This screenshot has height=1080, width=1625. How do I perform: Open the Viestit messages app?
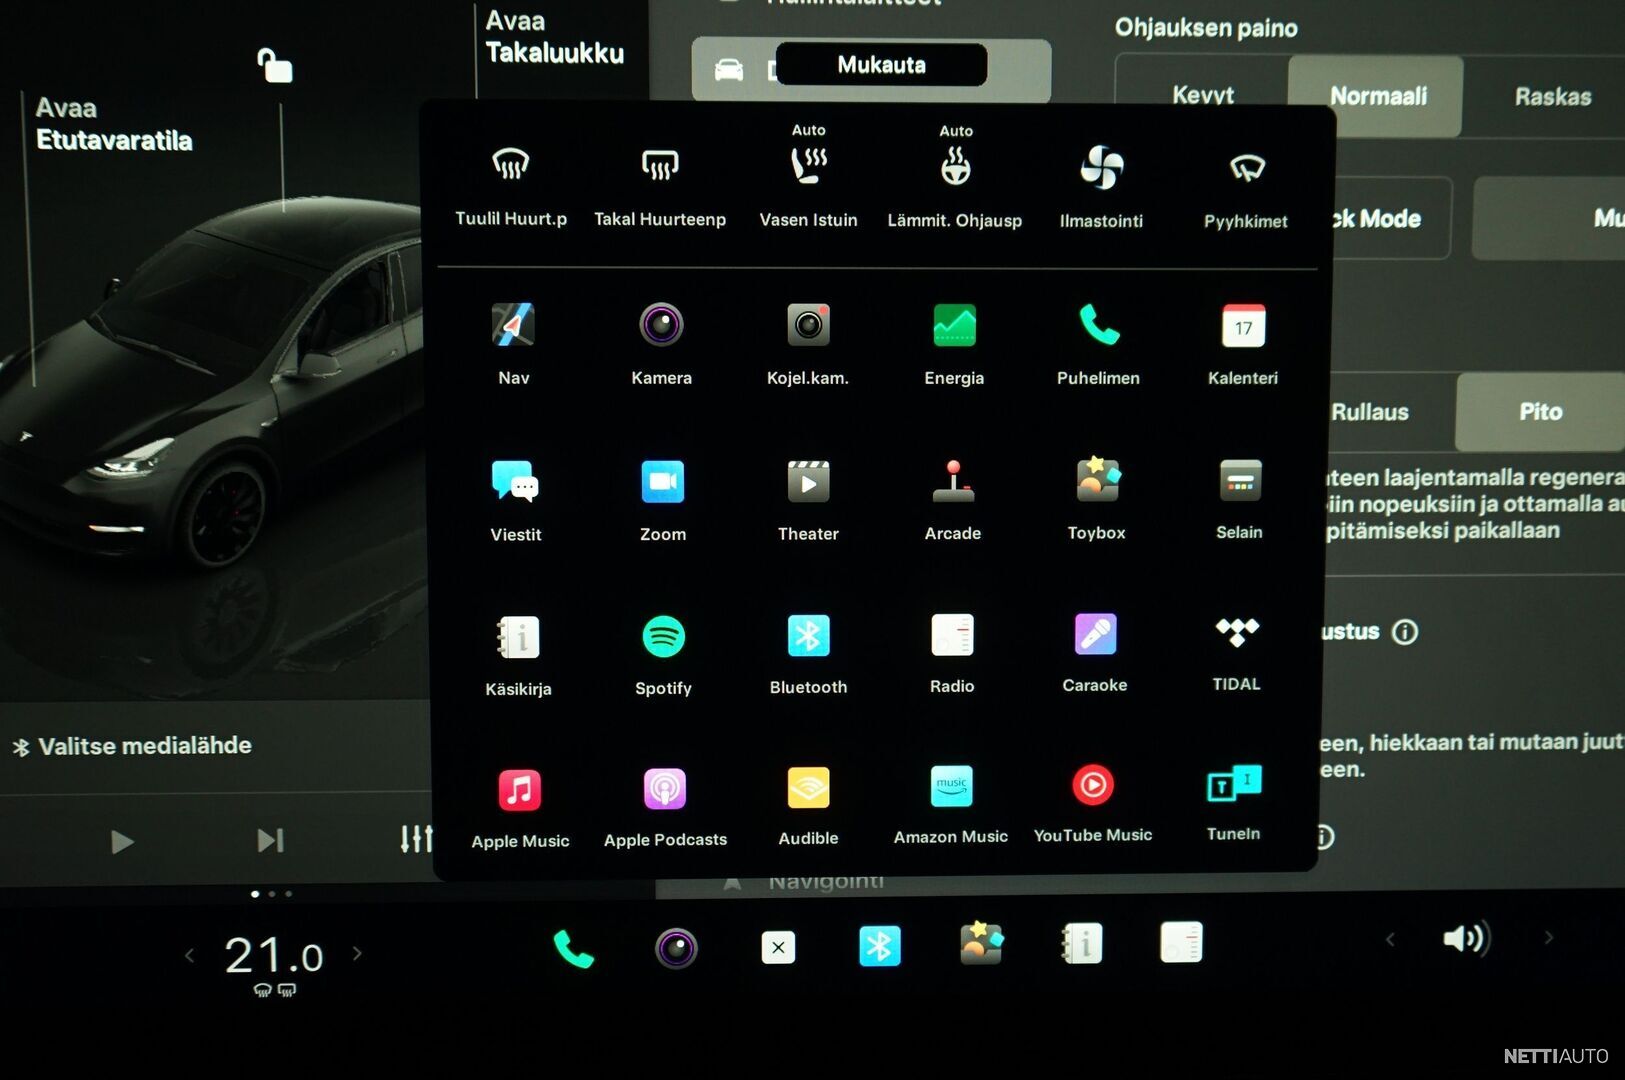point(516,500)
